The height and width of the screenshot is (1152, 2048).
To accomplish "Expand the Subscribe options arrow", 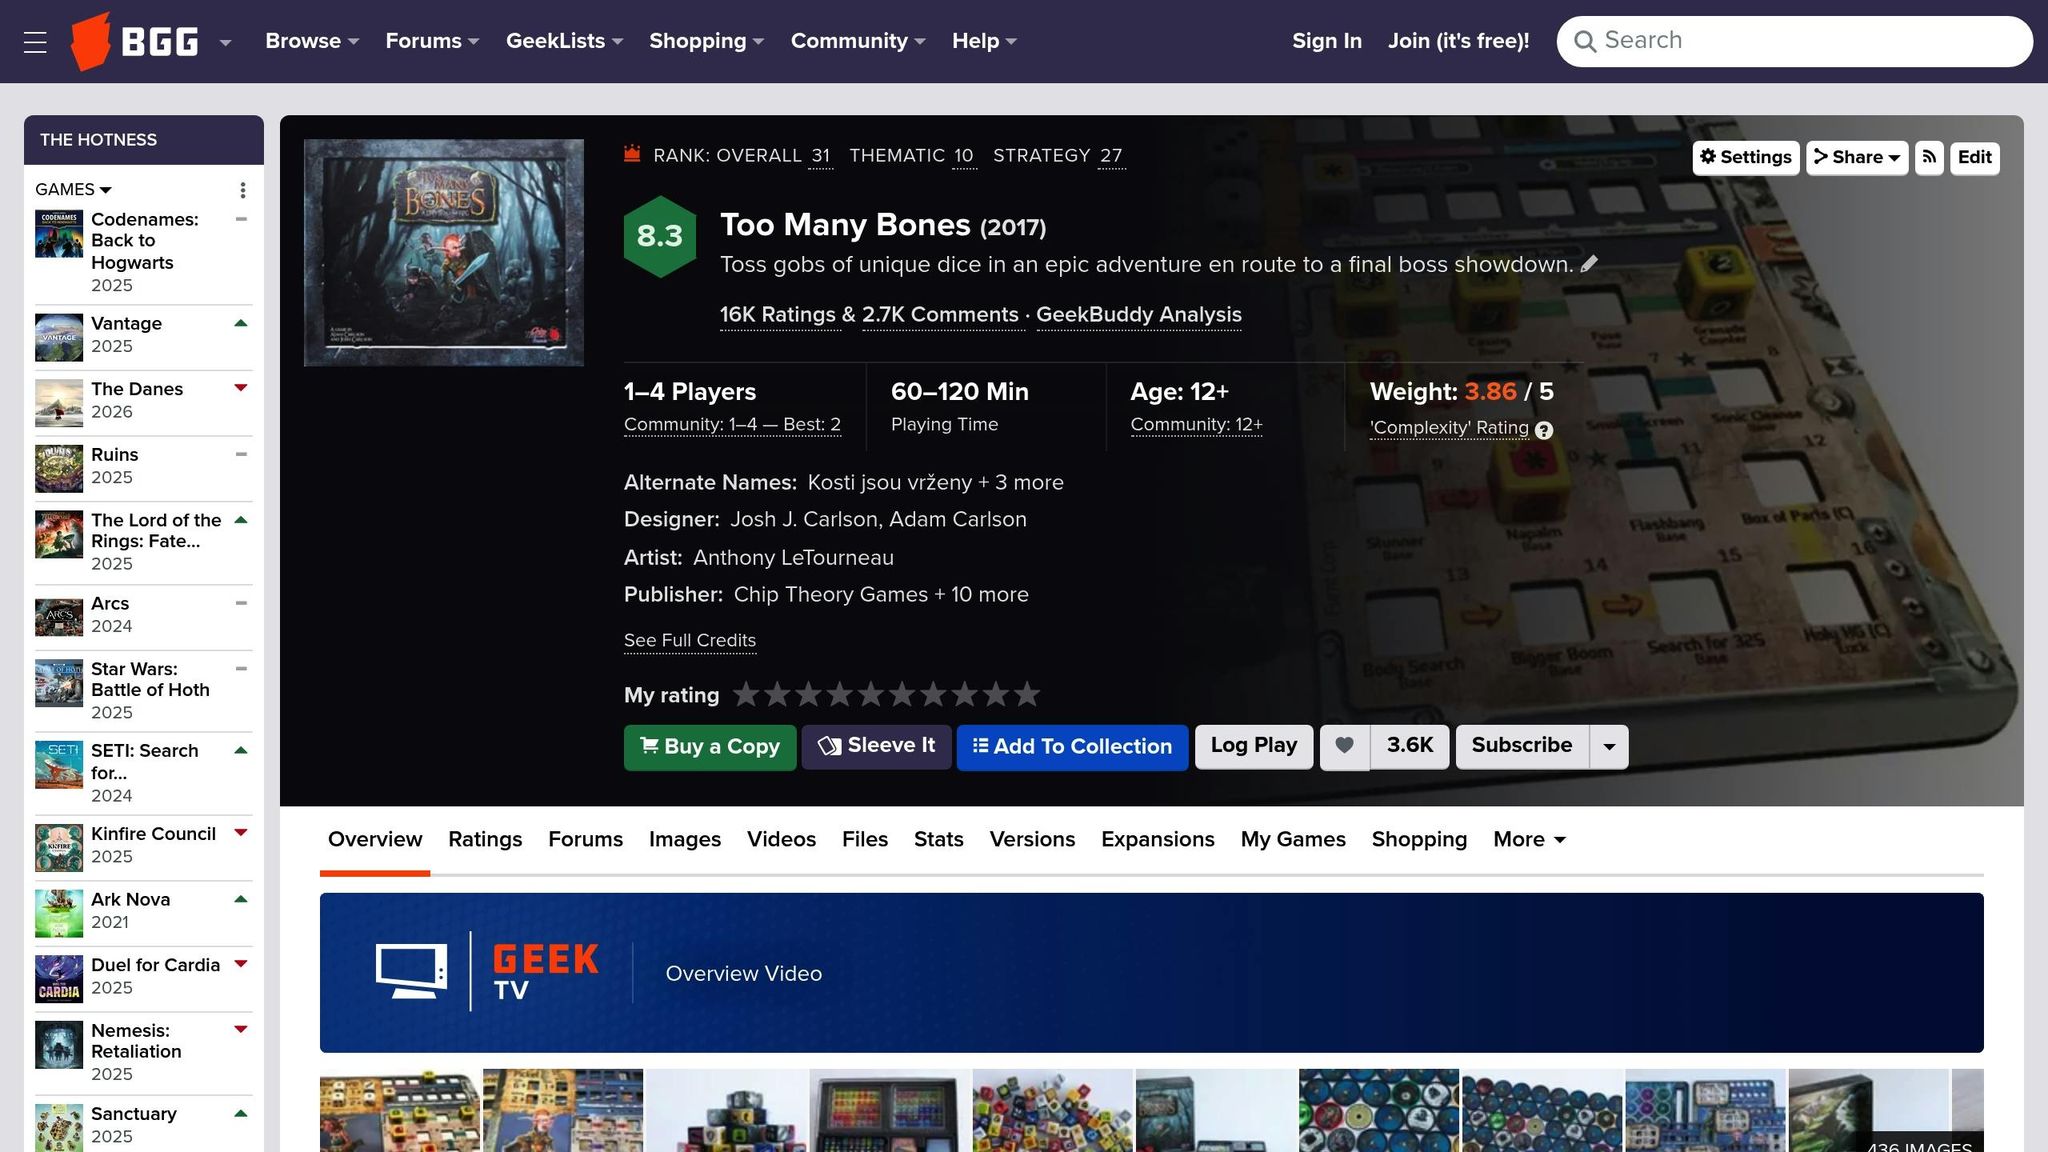I will tap(1609, 747).
